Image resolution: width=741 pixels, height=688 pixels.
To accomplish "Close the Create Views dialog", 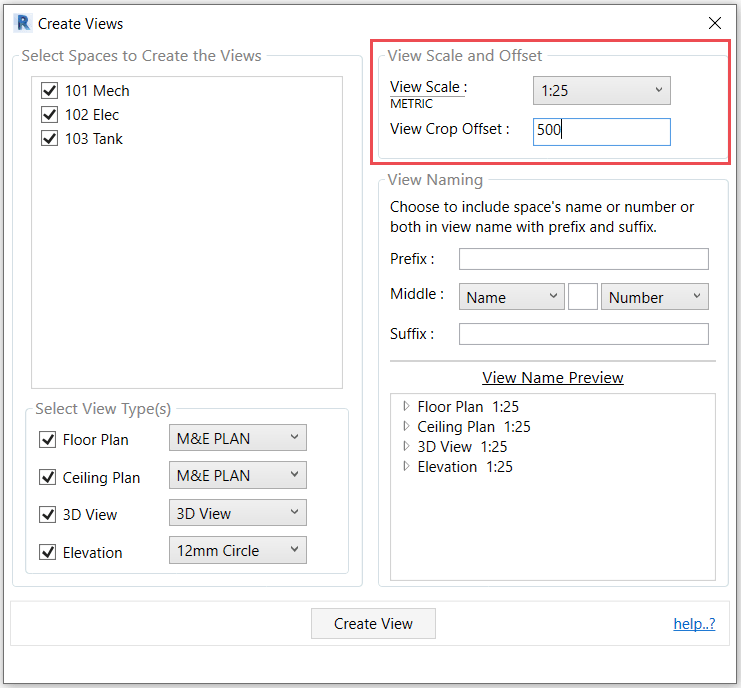I will point(714,23).
